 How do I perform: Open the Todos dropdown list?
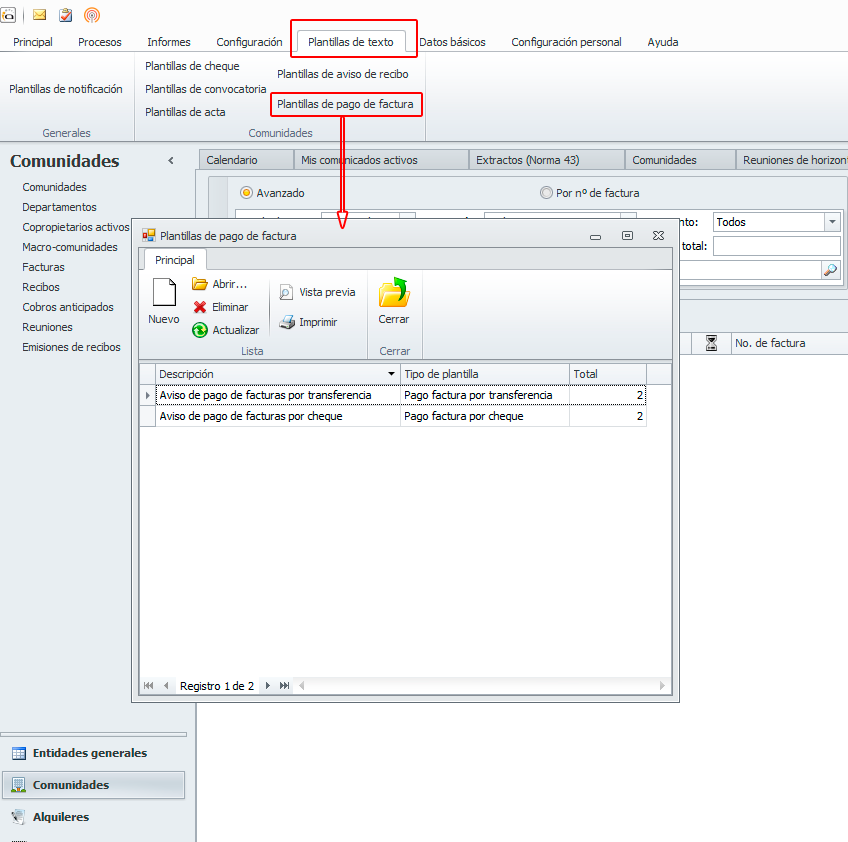(832, 222)
